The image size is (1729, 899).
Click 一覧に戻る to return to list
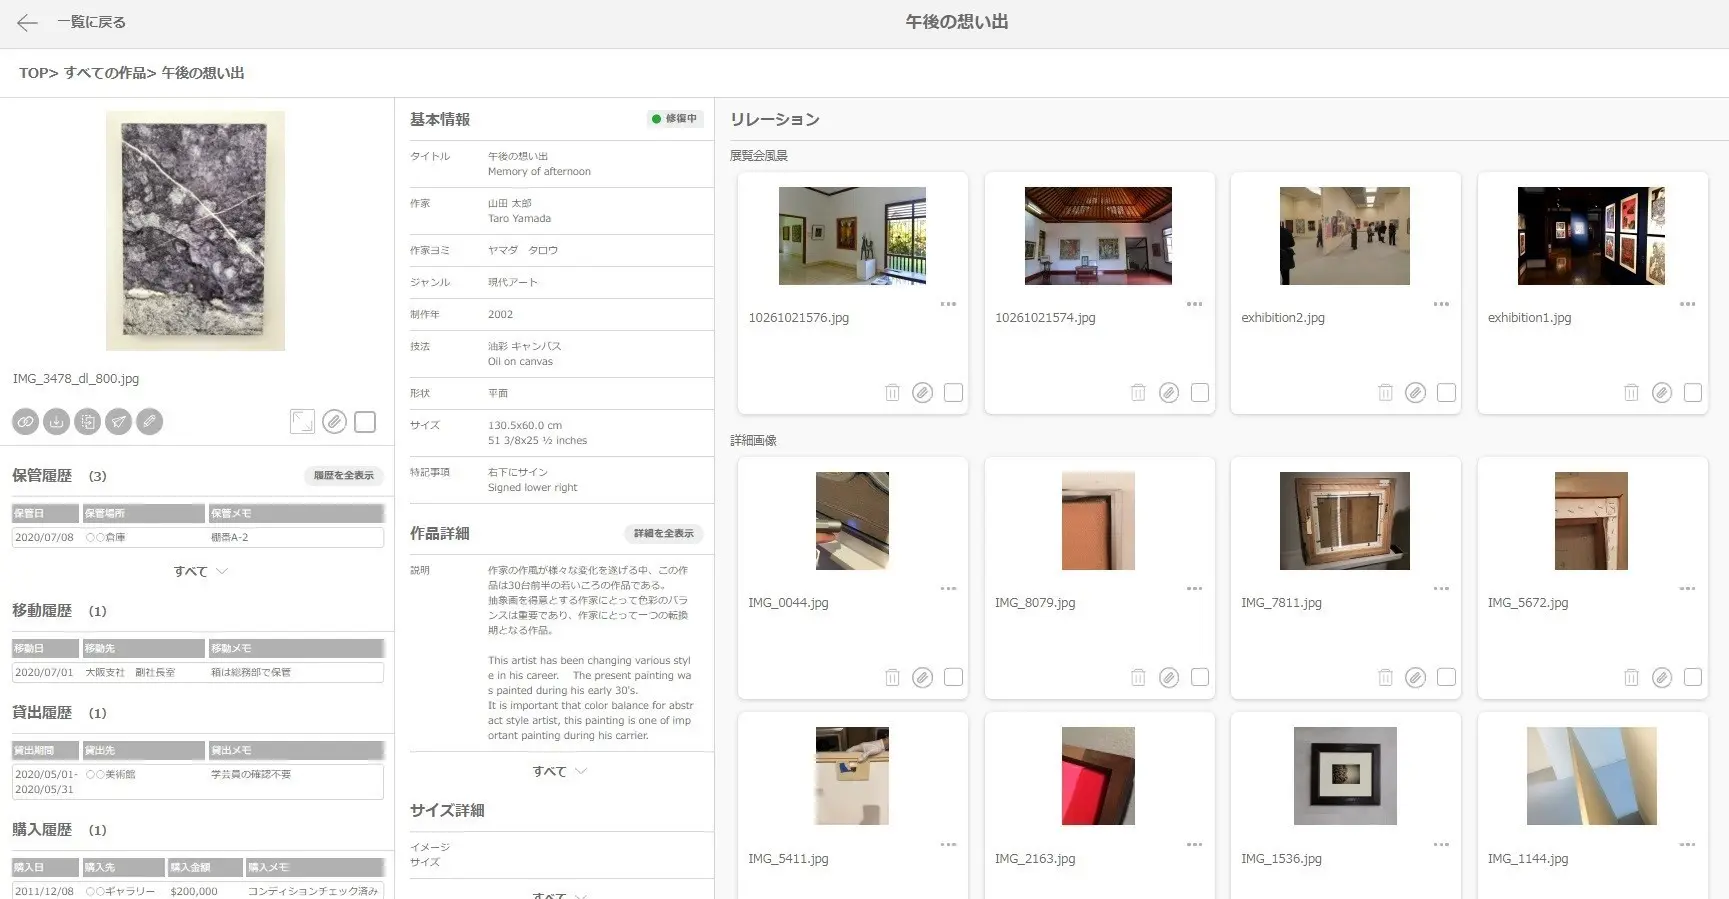pos(91,22)
